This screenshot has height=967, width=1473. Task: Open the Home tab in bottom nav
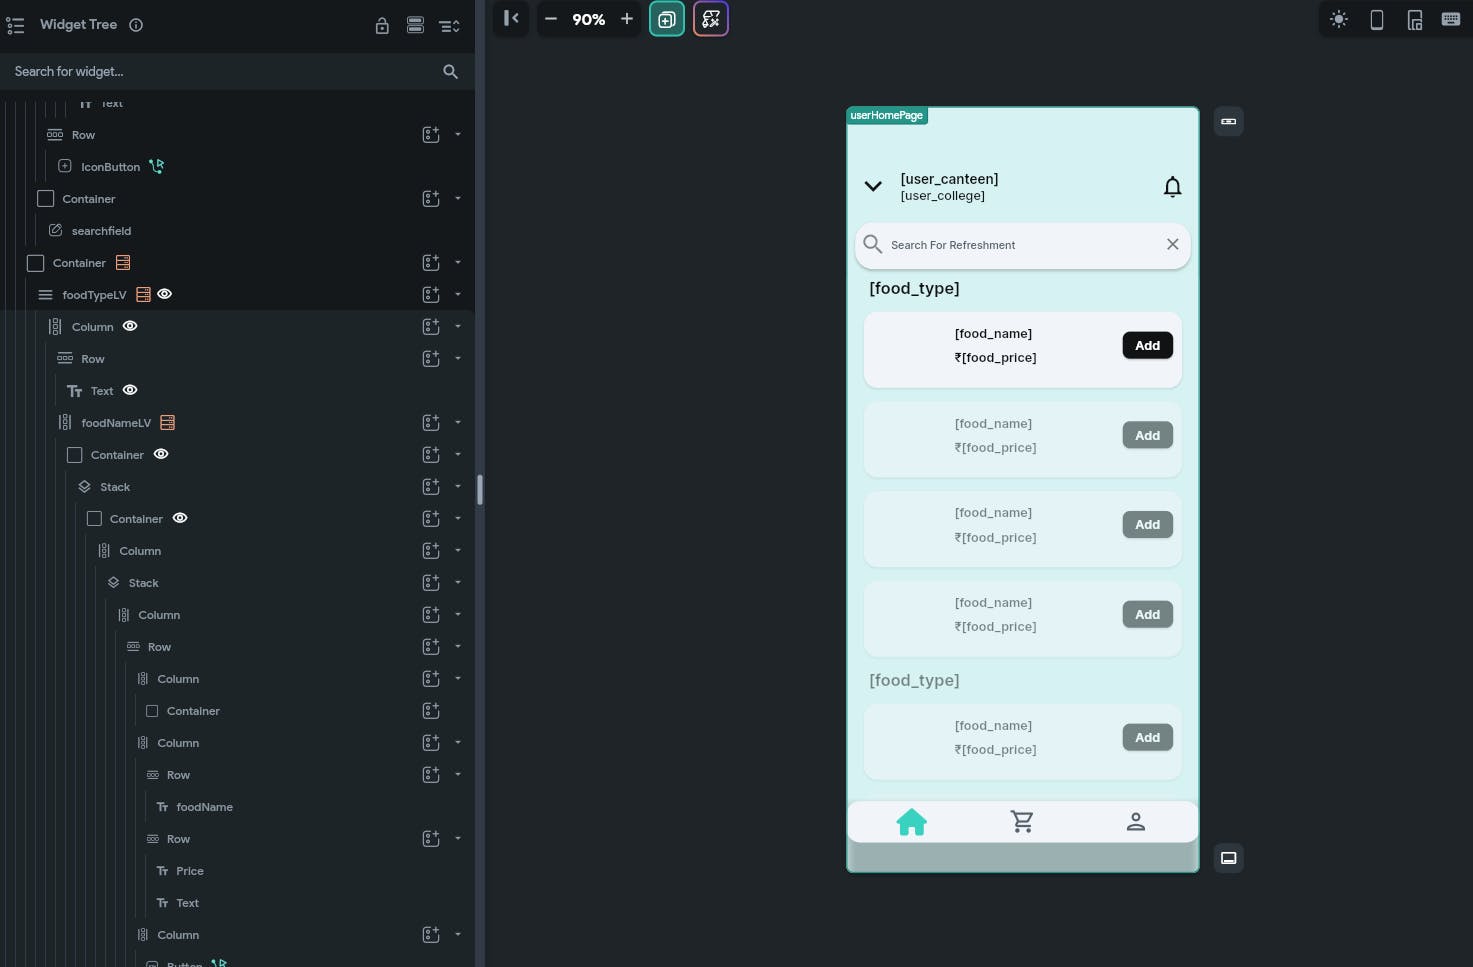click(x=912, y=822)
